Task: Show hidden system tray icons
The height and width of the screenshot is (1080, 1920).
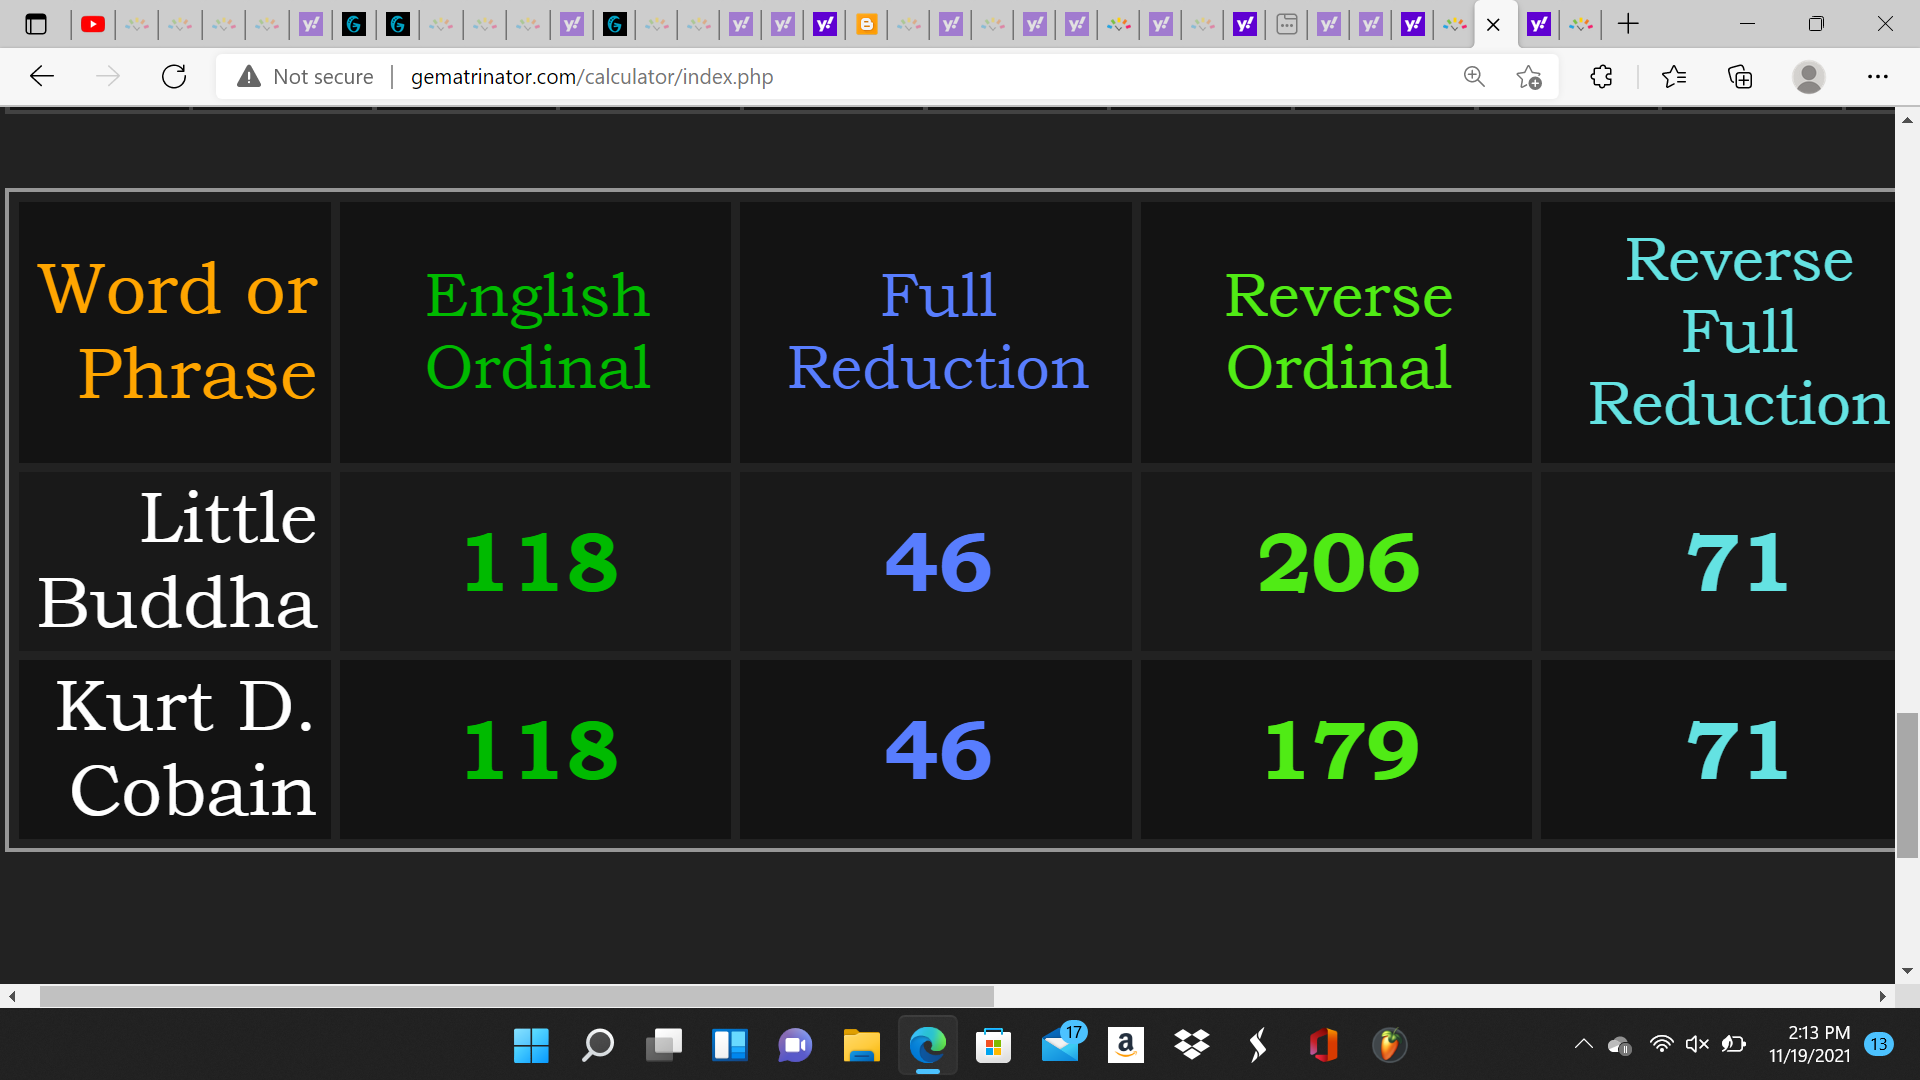Action: 1583,1044
